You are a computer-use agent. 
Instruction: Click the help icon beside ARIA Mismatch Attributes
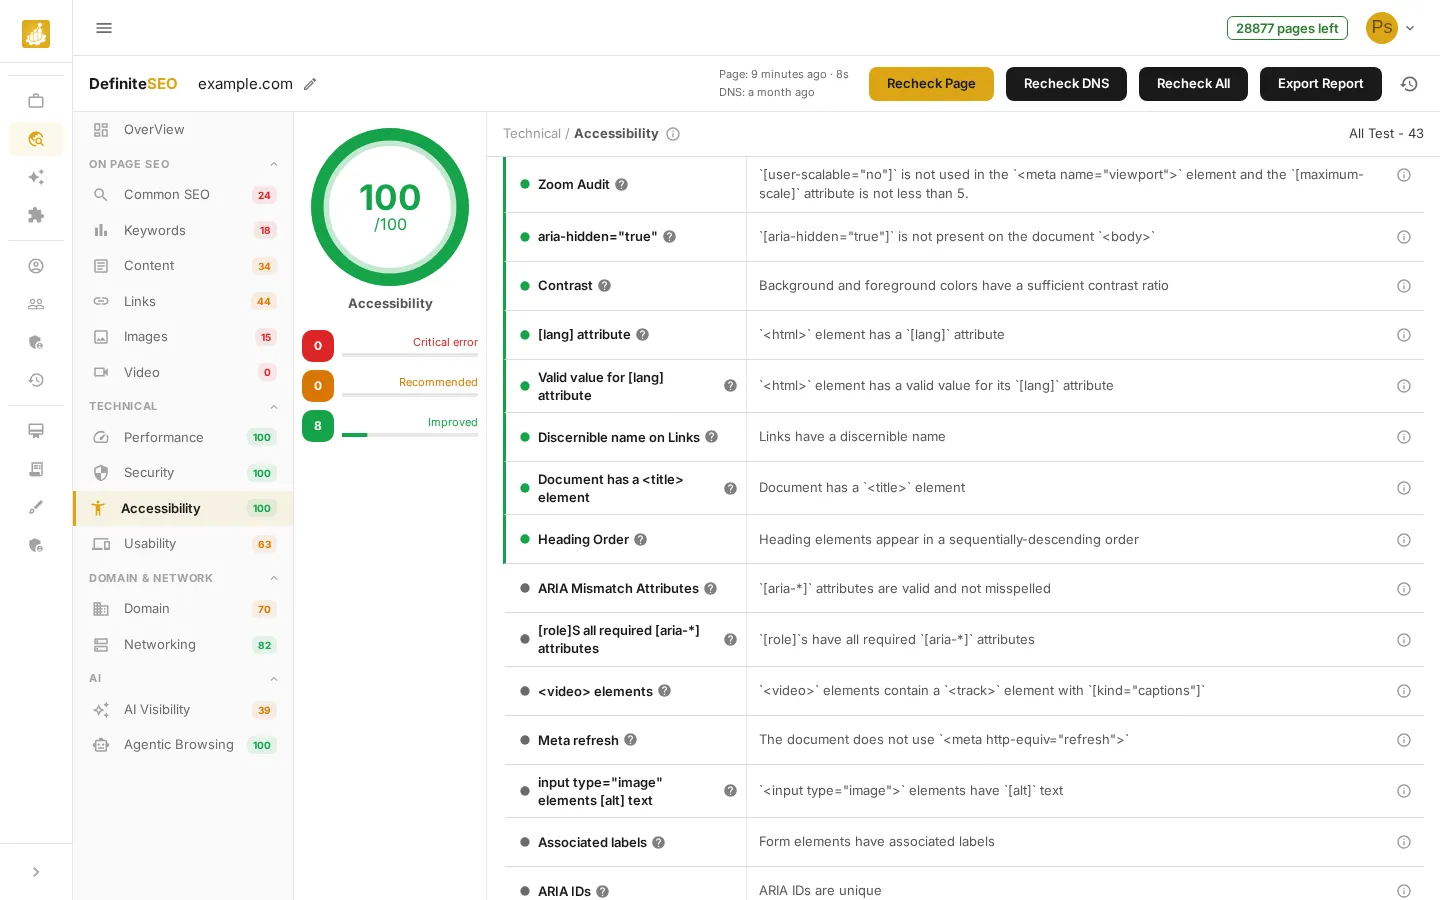click(710, 589)
